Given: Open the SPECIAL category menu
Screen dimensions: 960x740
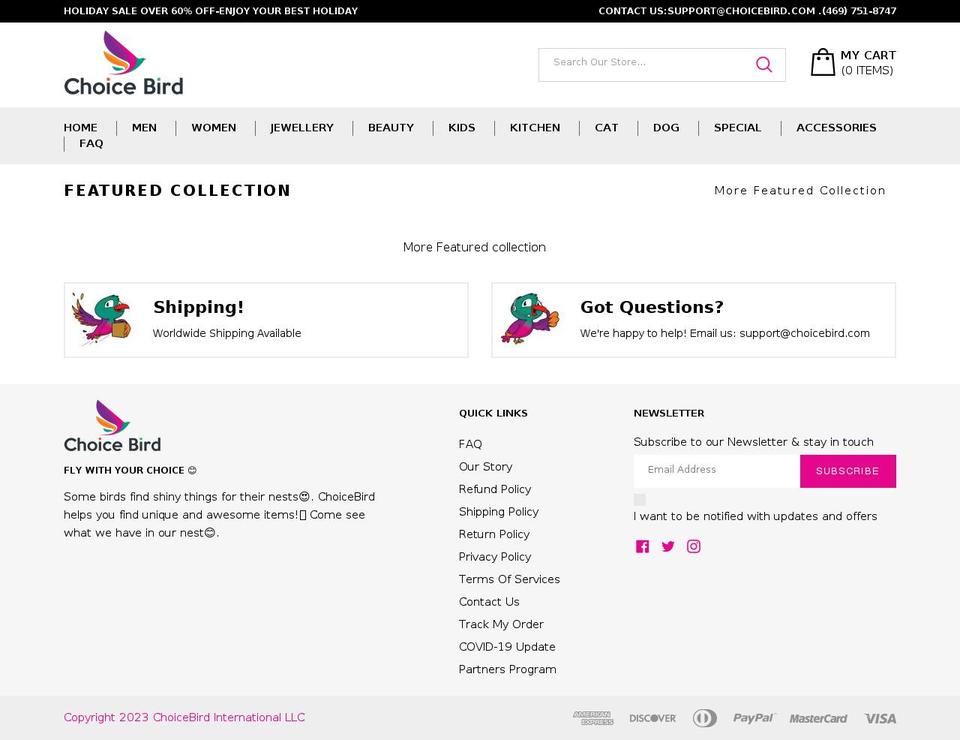Looking at the screenshot, I should [x=737, y=127].
